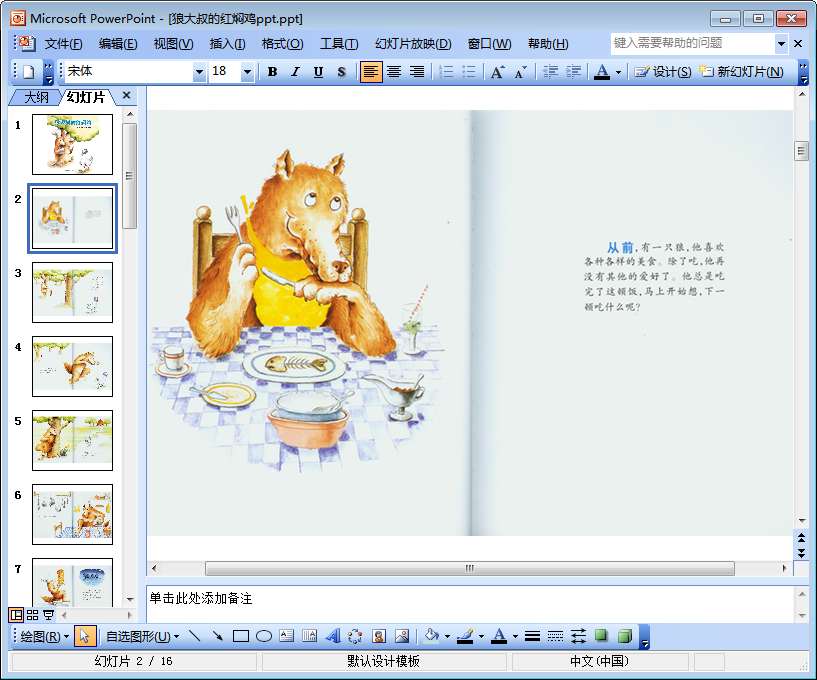The width and height of the screenshot is (817, 680).
Task: Decrease indent level
Action: point(550,71)
